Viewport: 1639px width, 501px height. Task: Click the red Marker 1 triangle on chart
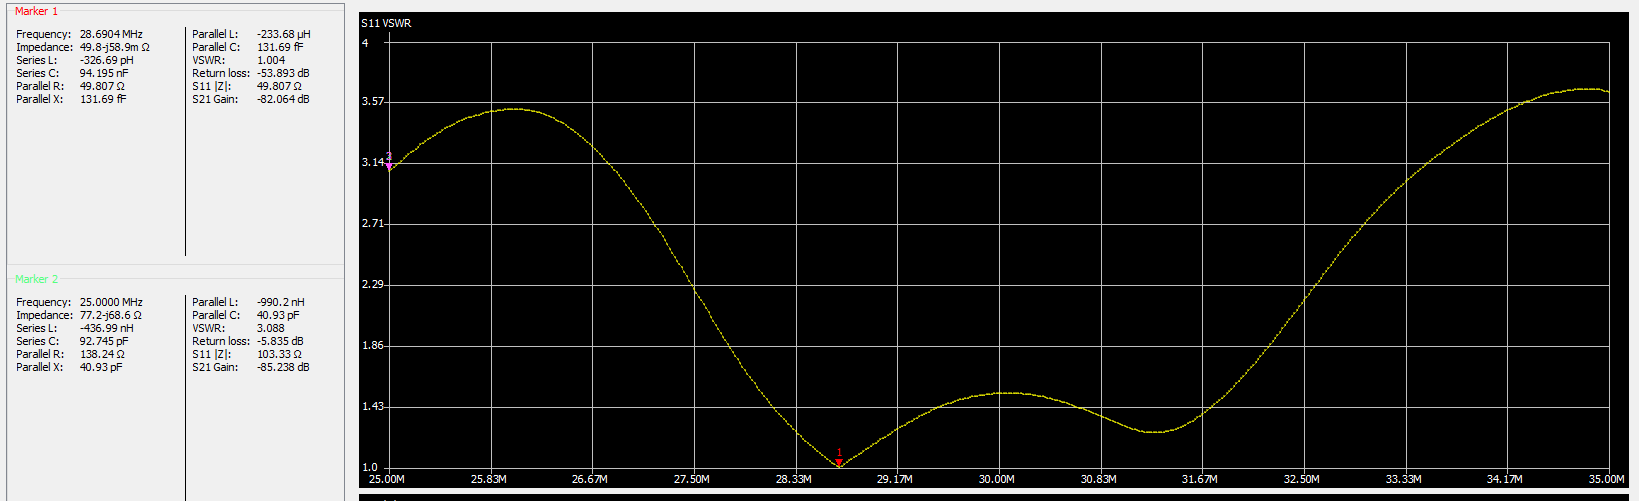(839, 463)
